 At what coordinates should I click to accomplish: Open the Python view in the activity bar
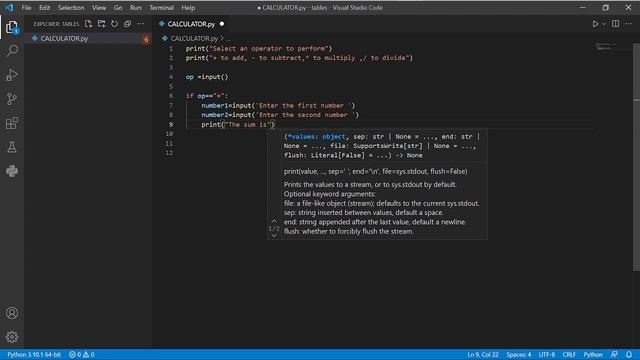pos(12,171)
